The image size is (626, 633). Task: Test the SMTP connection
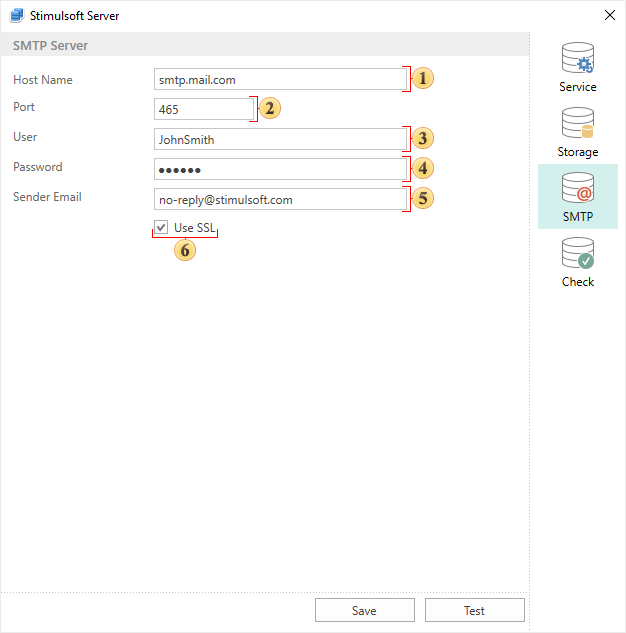(475, 610)
